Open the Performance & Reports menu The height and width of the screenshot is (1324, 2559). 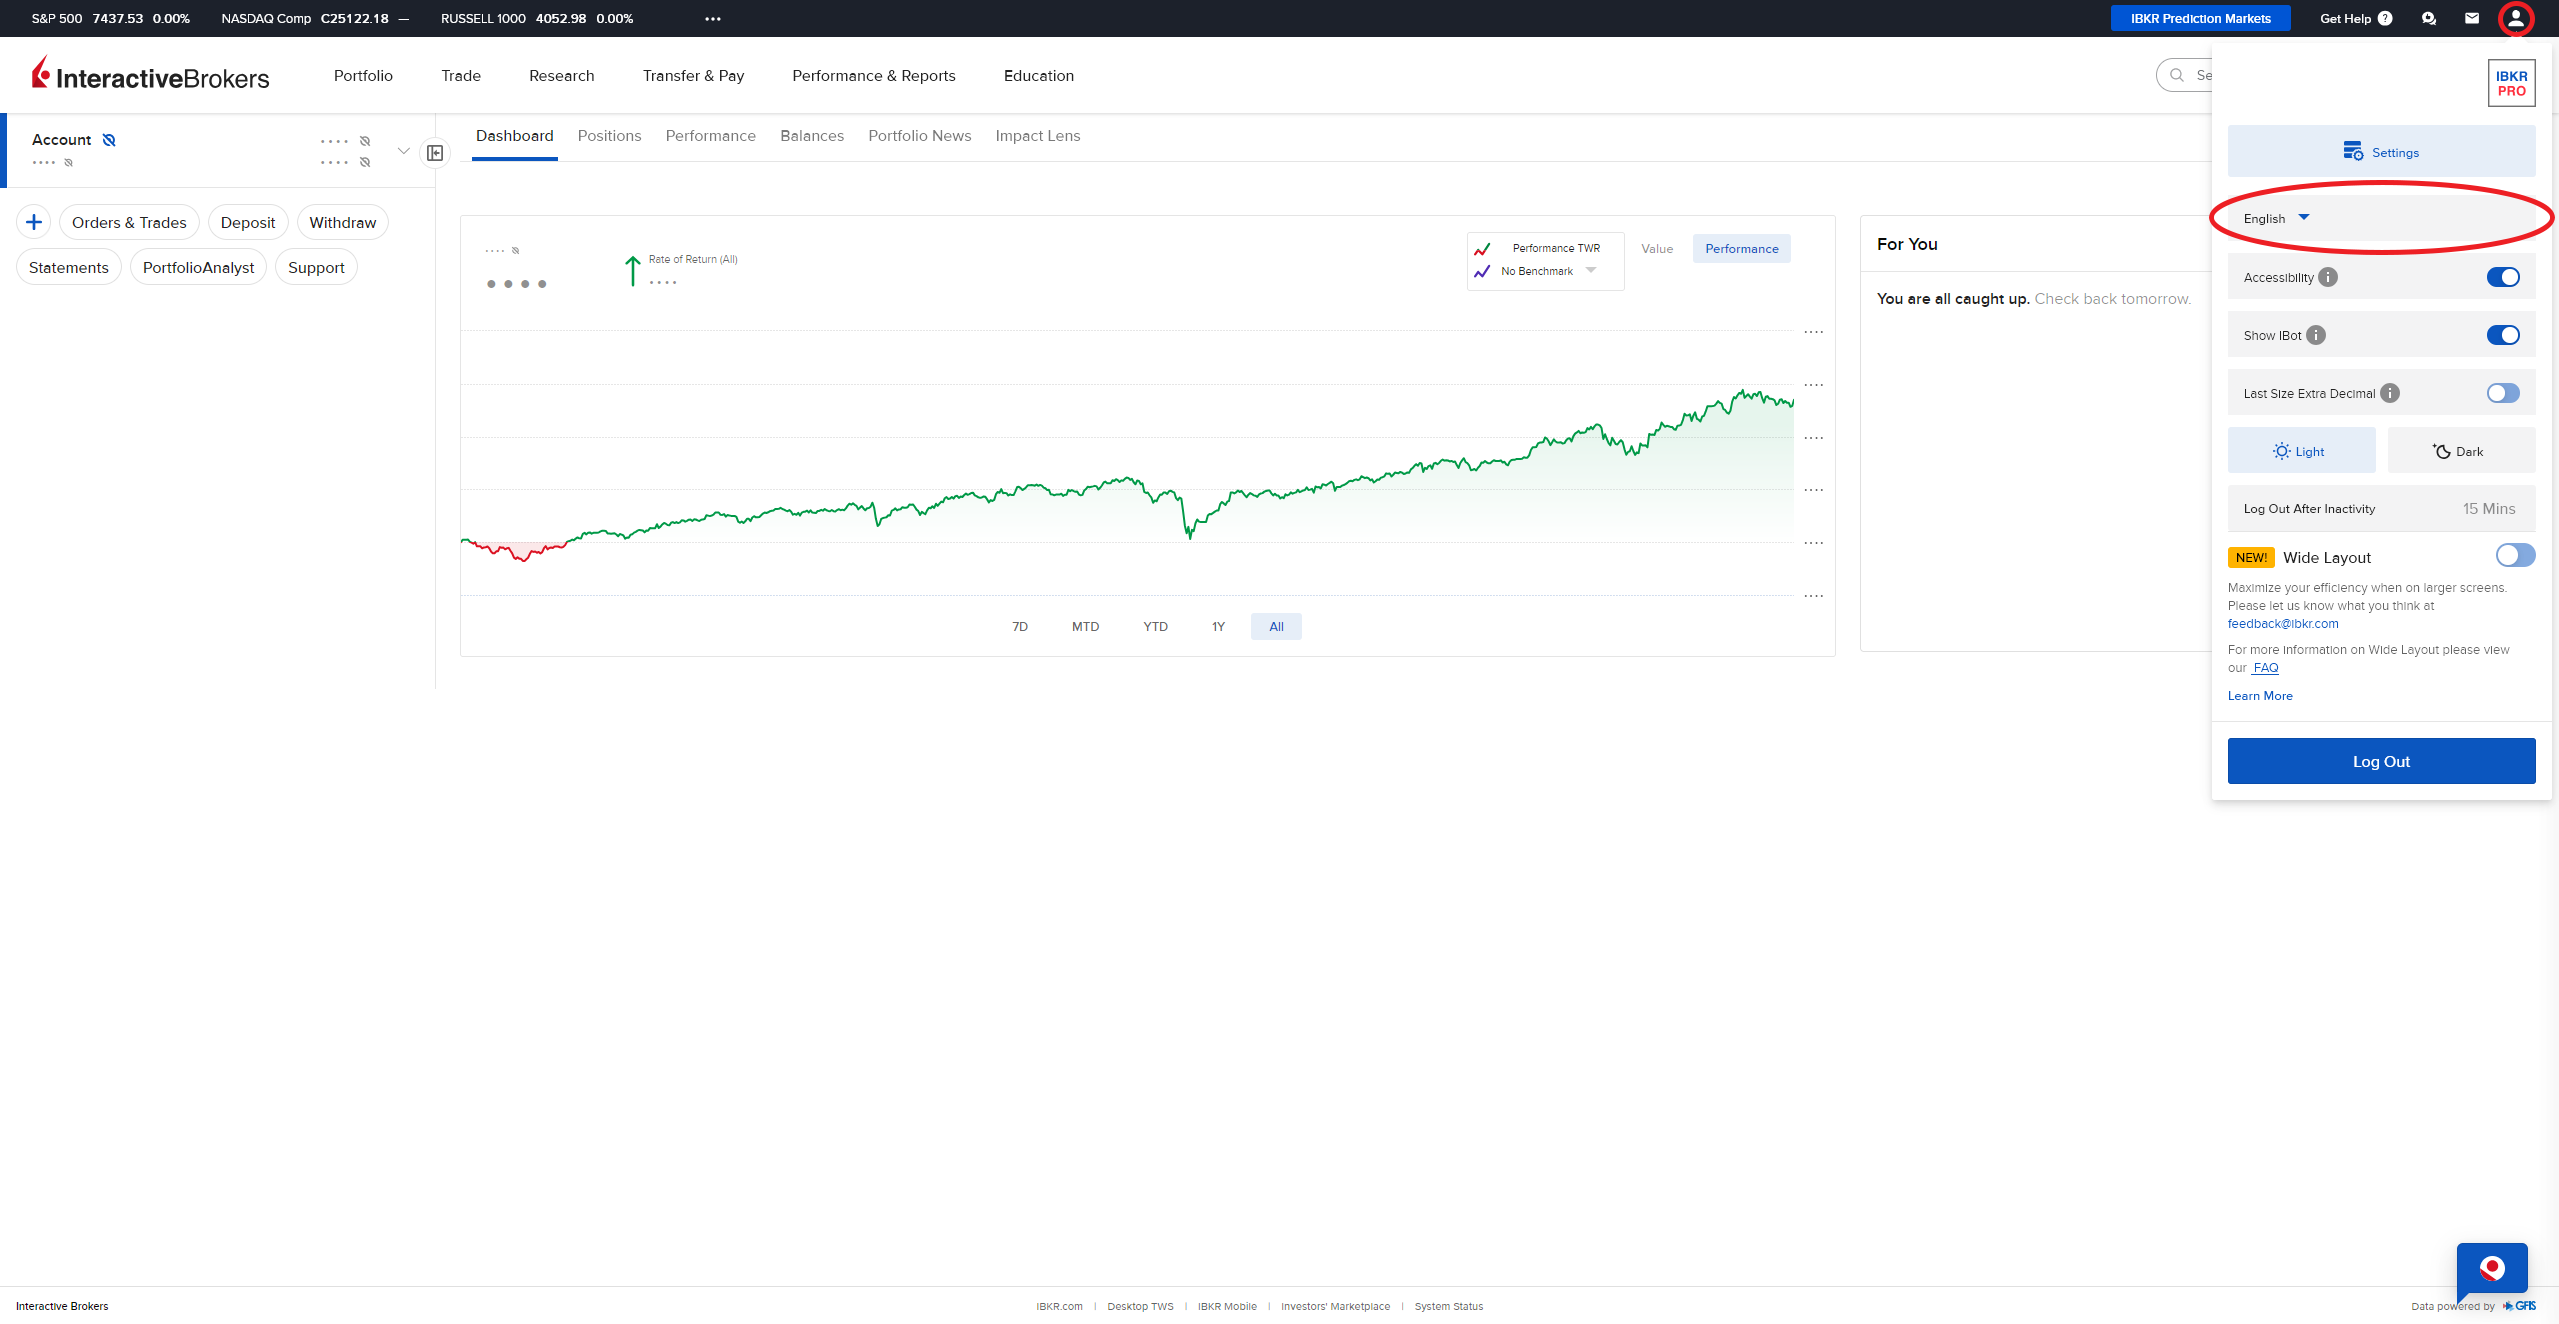point(874,75)
